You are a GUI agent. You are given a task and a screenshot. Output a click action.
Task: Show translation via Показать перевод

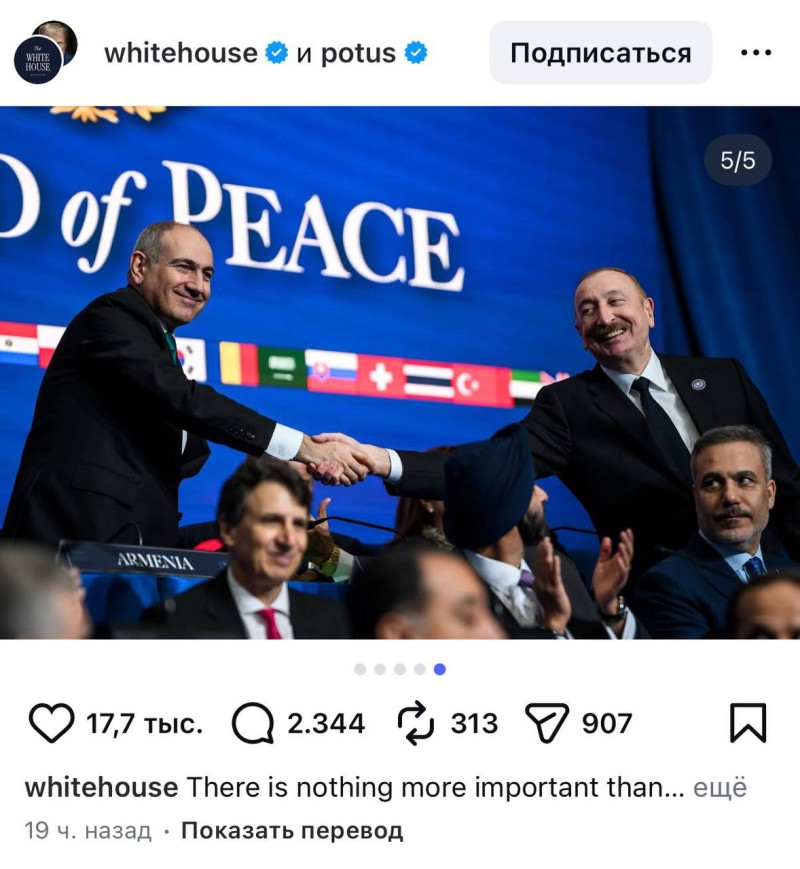[292, 831]
